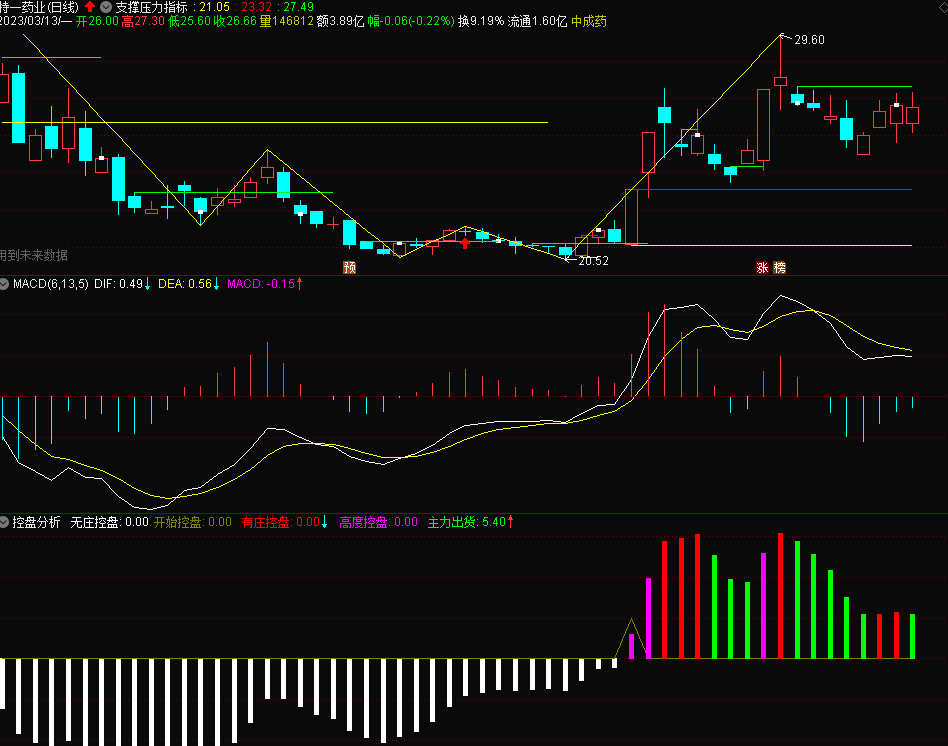This screenshot has height=746, width=948.
Task: Click the red arrow signal on the candlestick
Action: [x=465, y=243]
